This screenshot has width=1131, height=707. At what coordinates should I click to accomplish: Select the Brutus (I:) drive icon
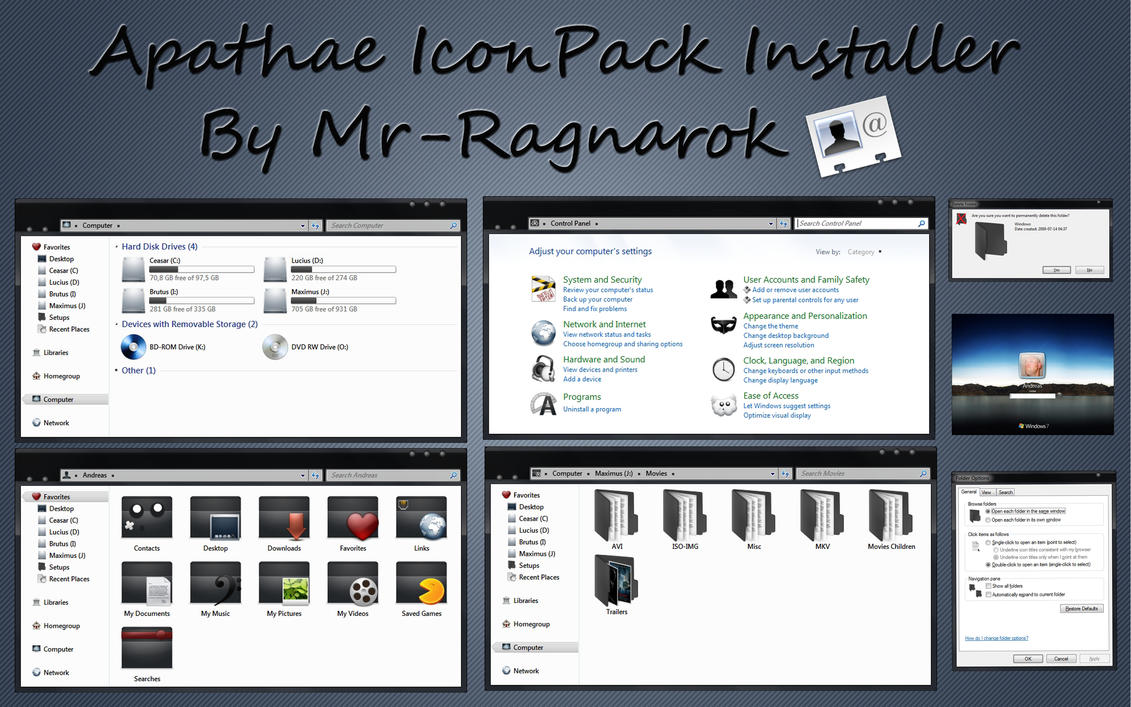133,301
